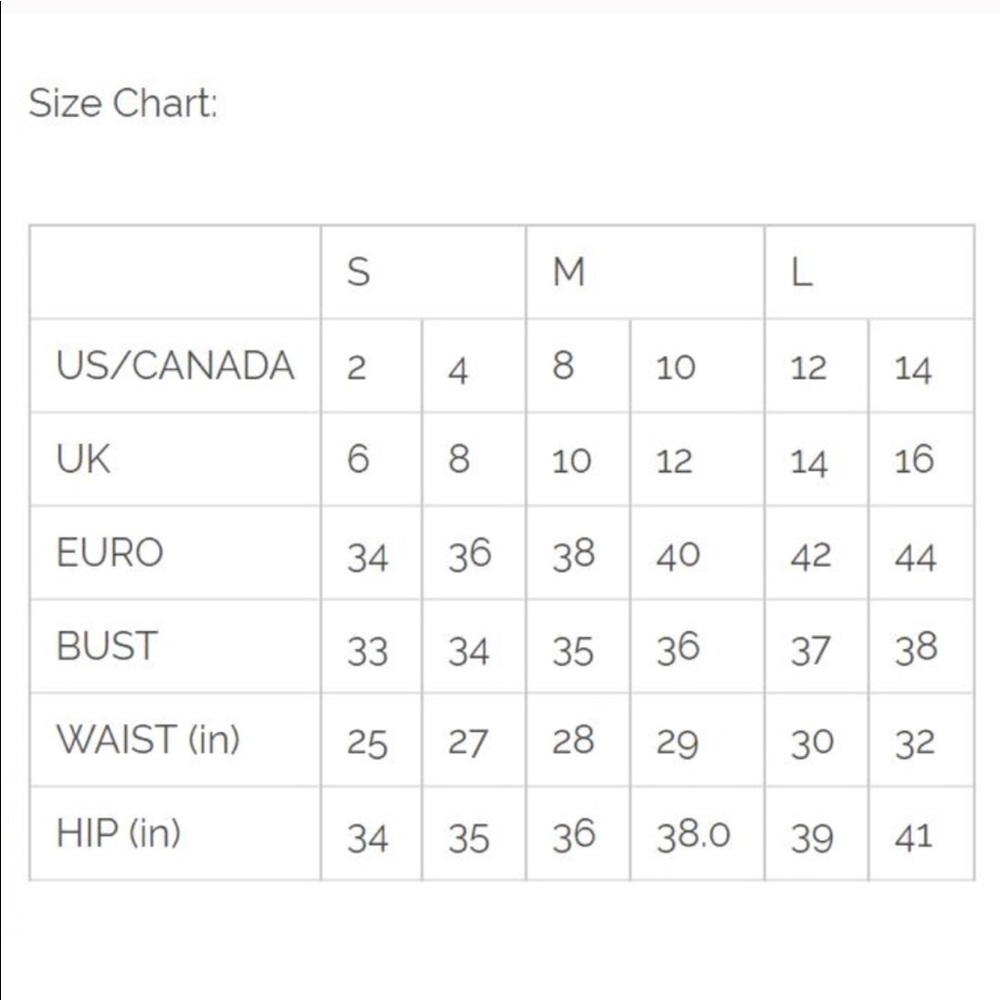Select the UK size 16 cell
This screenshot has width=1000, height=1000.
pyautogui.click(x=914, y=460)
